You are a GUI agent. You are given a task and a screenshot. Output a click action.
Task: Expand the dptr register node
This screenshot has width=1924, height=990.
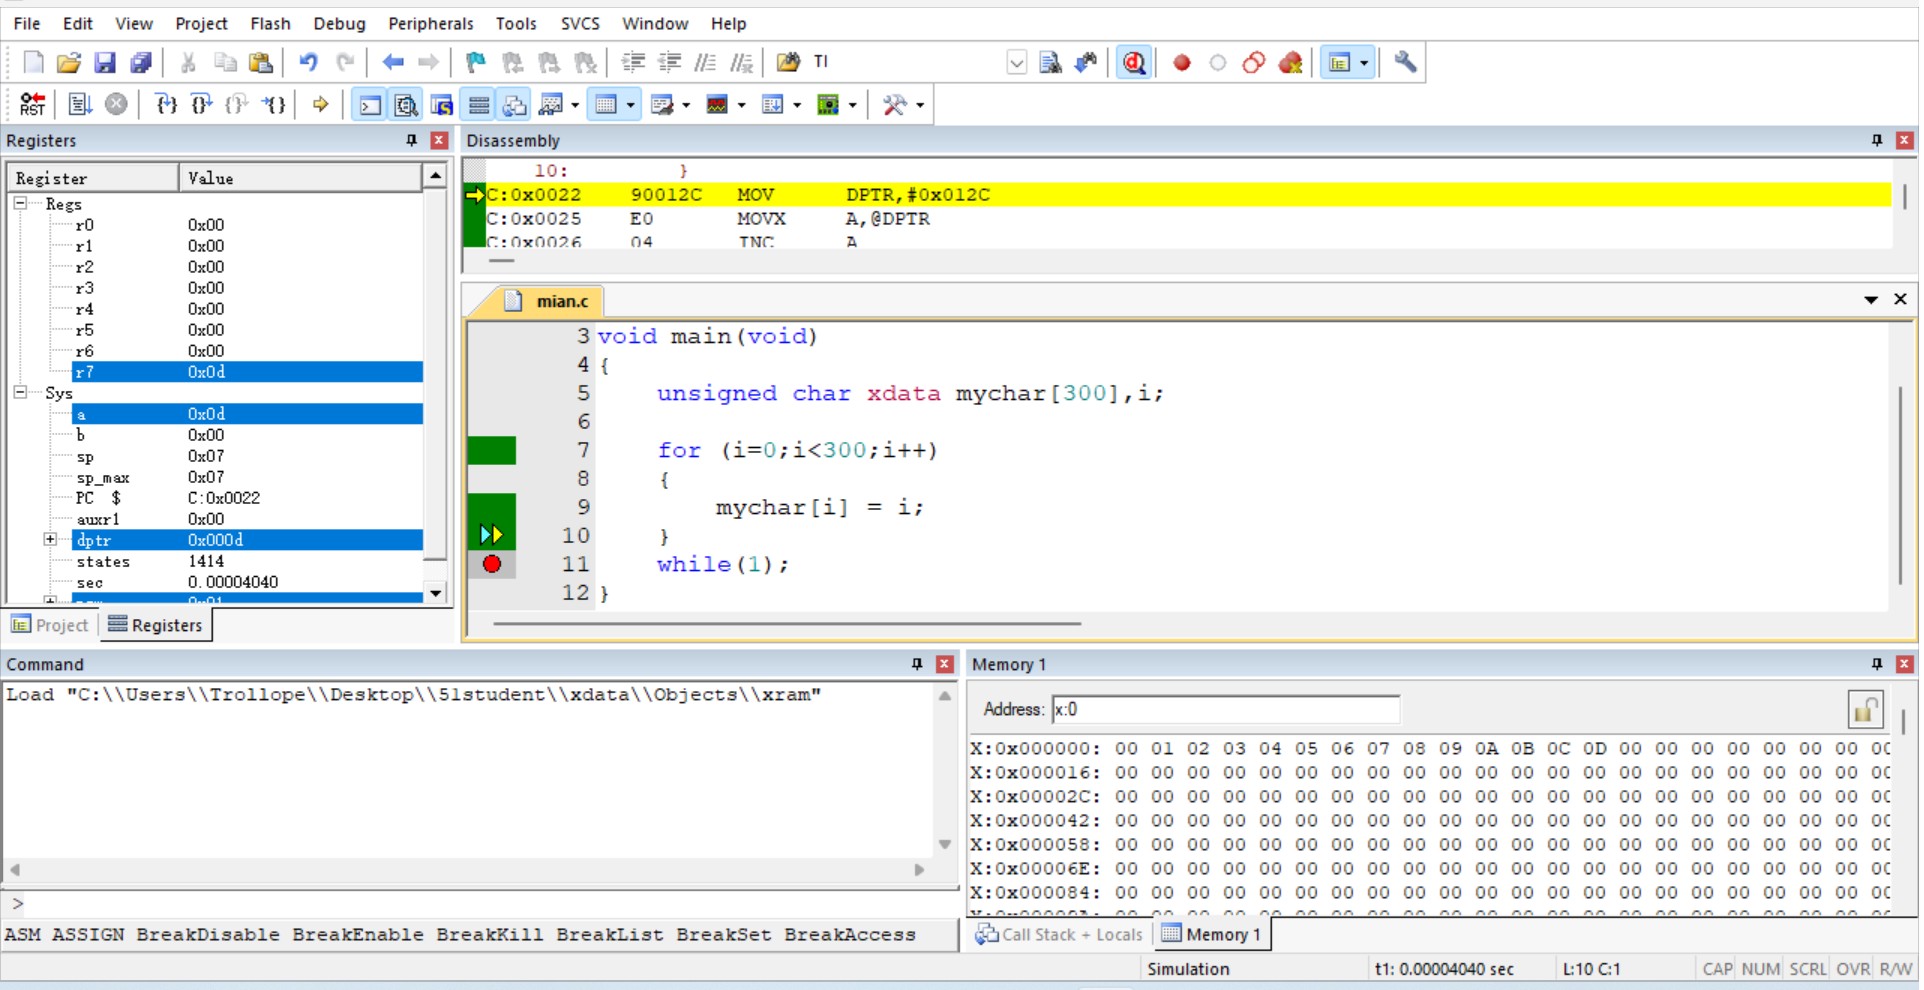tap(50, 539)
